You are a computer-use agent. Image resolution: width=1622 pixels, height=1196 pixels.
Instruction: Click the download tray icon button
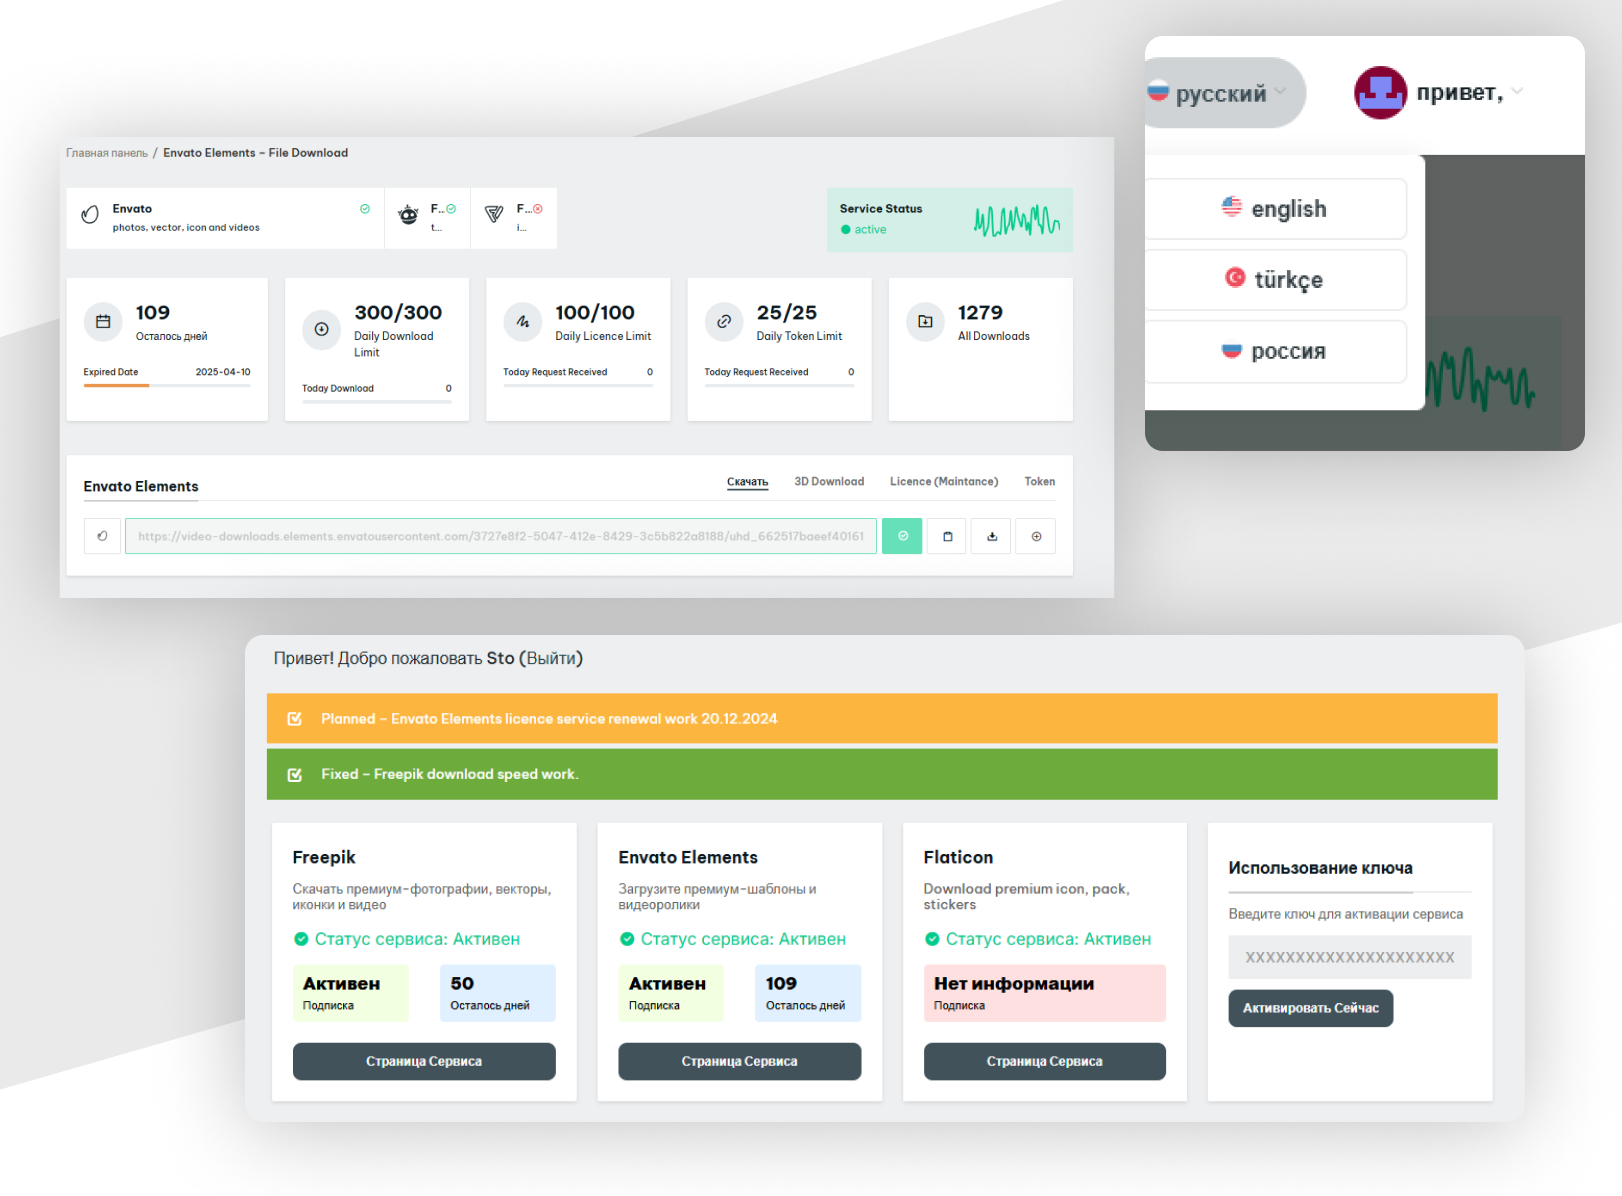click(992, 536)
